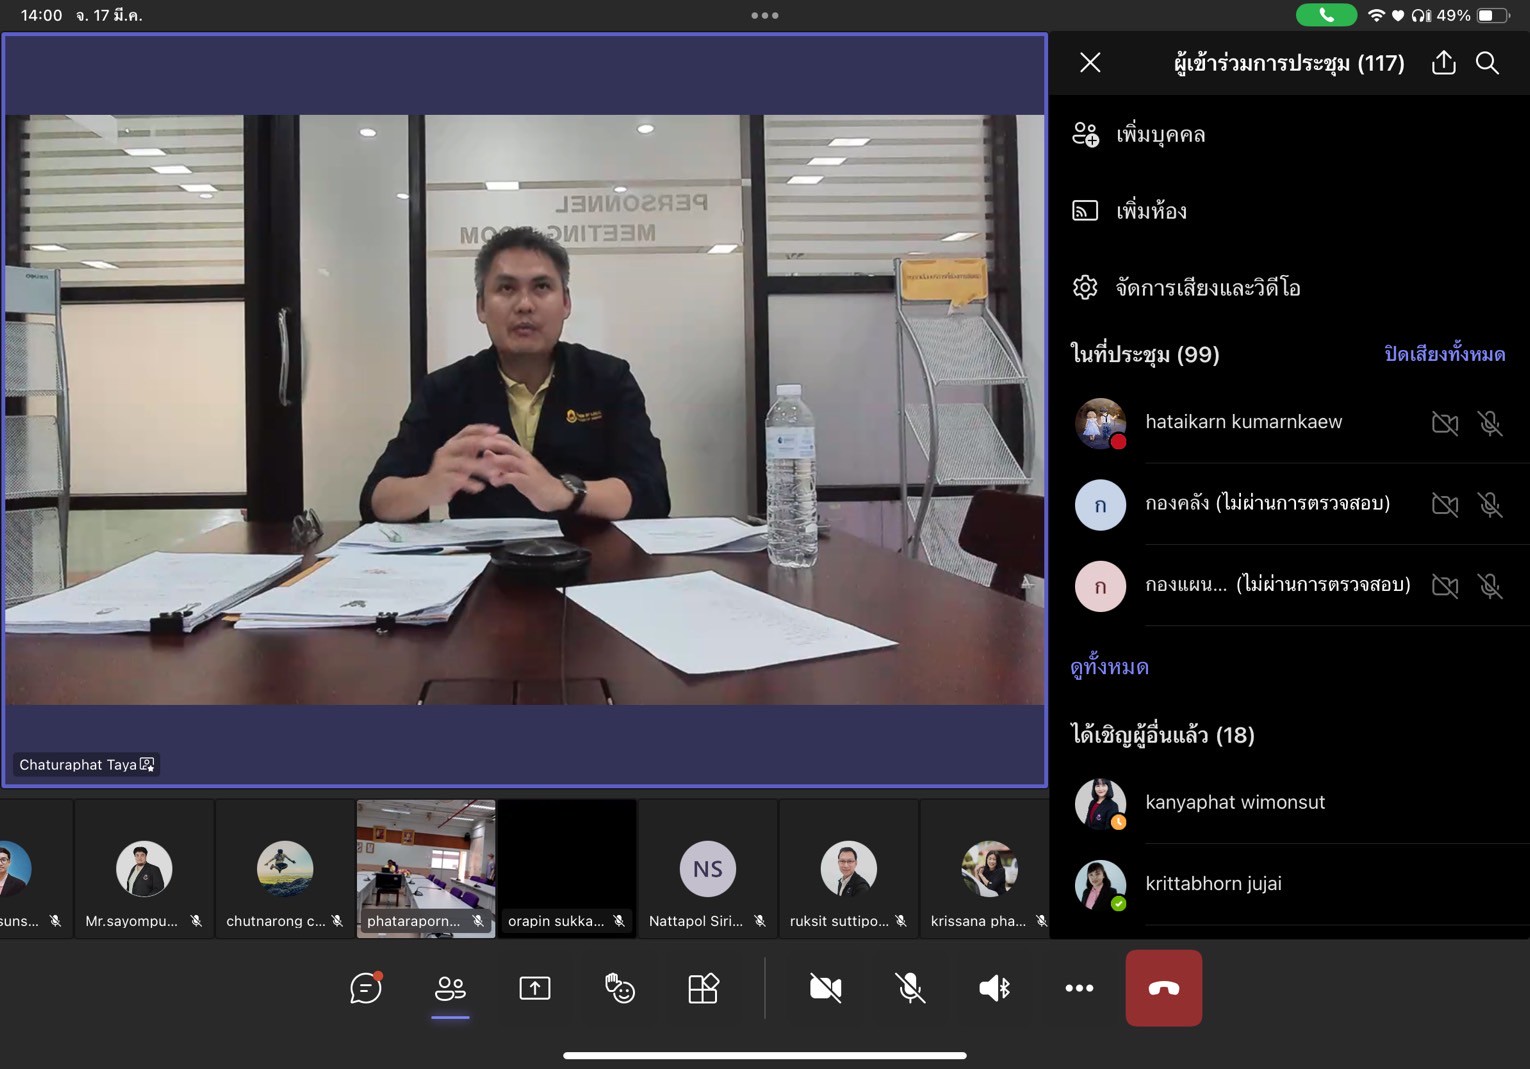This screenshot has height=1069, width=1530.
Task: Toggle camera icon for กองแผน
Action: pos(1445,585)
